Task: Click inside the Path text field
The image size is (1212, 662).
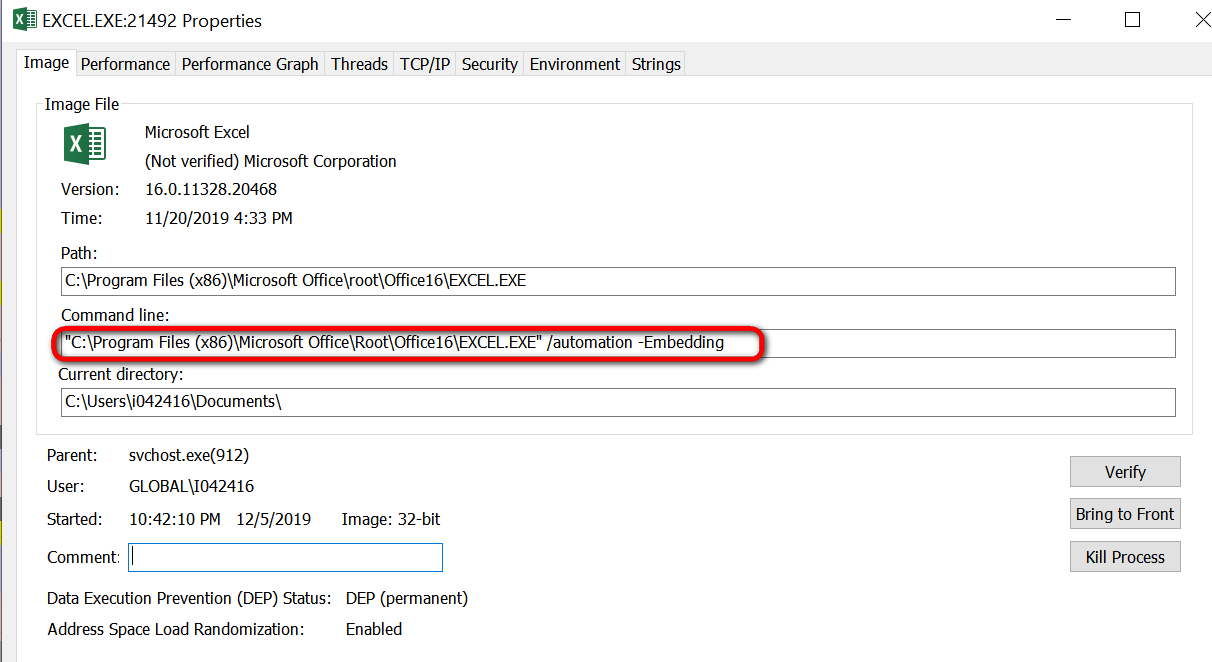Action: (x=618, y=281)
